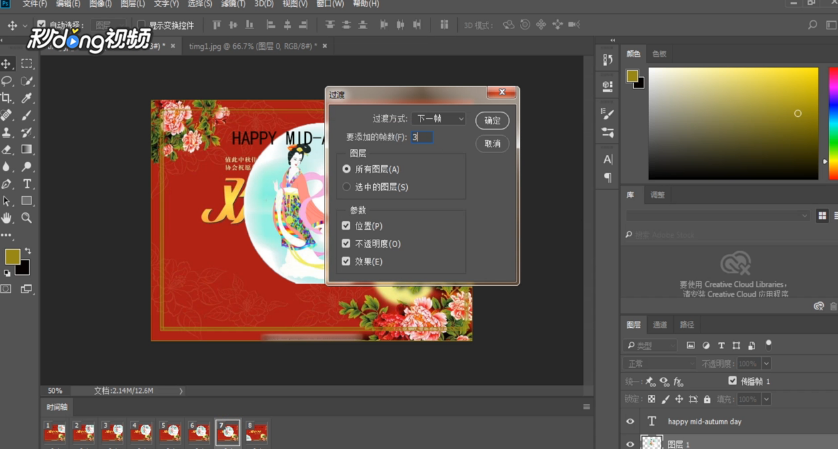Select the Blur tool
Viewport: 838px width, 449px height.
click(x=6, y=166)
